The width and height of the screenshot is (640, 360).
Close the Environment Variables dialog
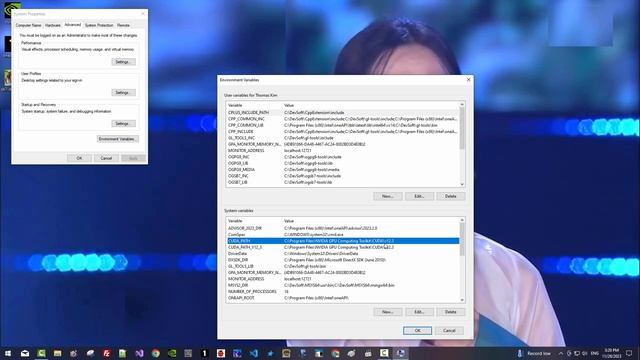[x=468, y=80]
